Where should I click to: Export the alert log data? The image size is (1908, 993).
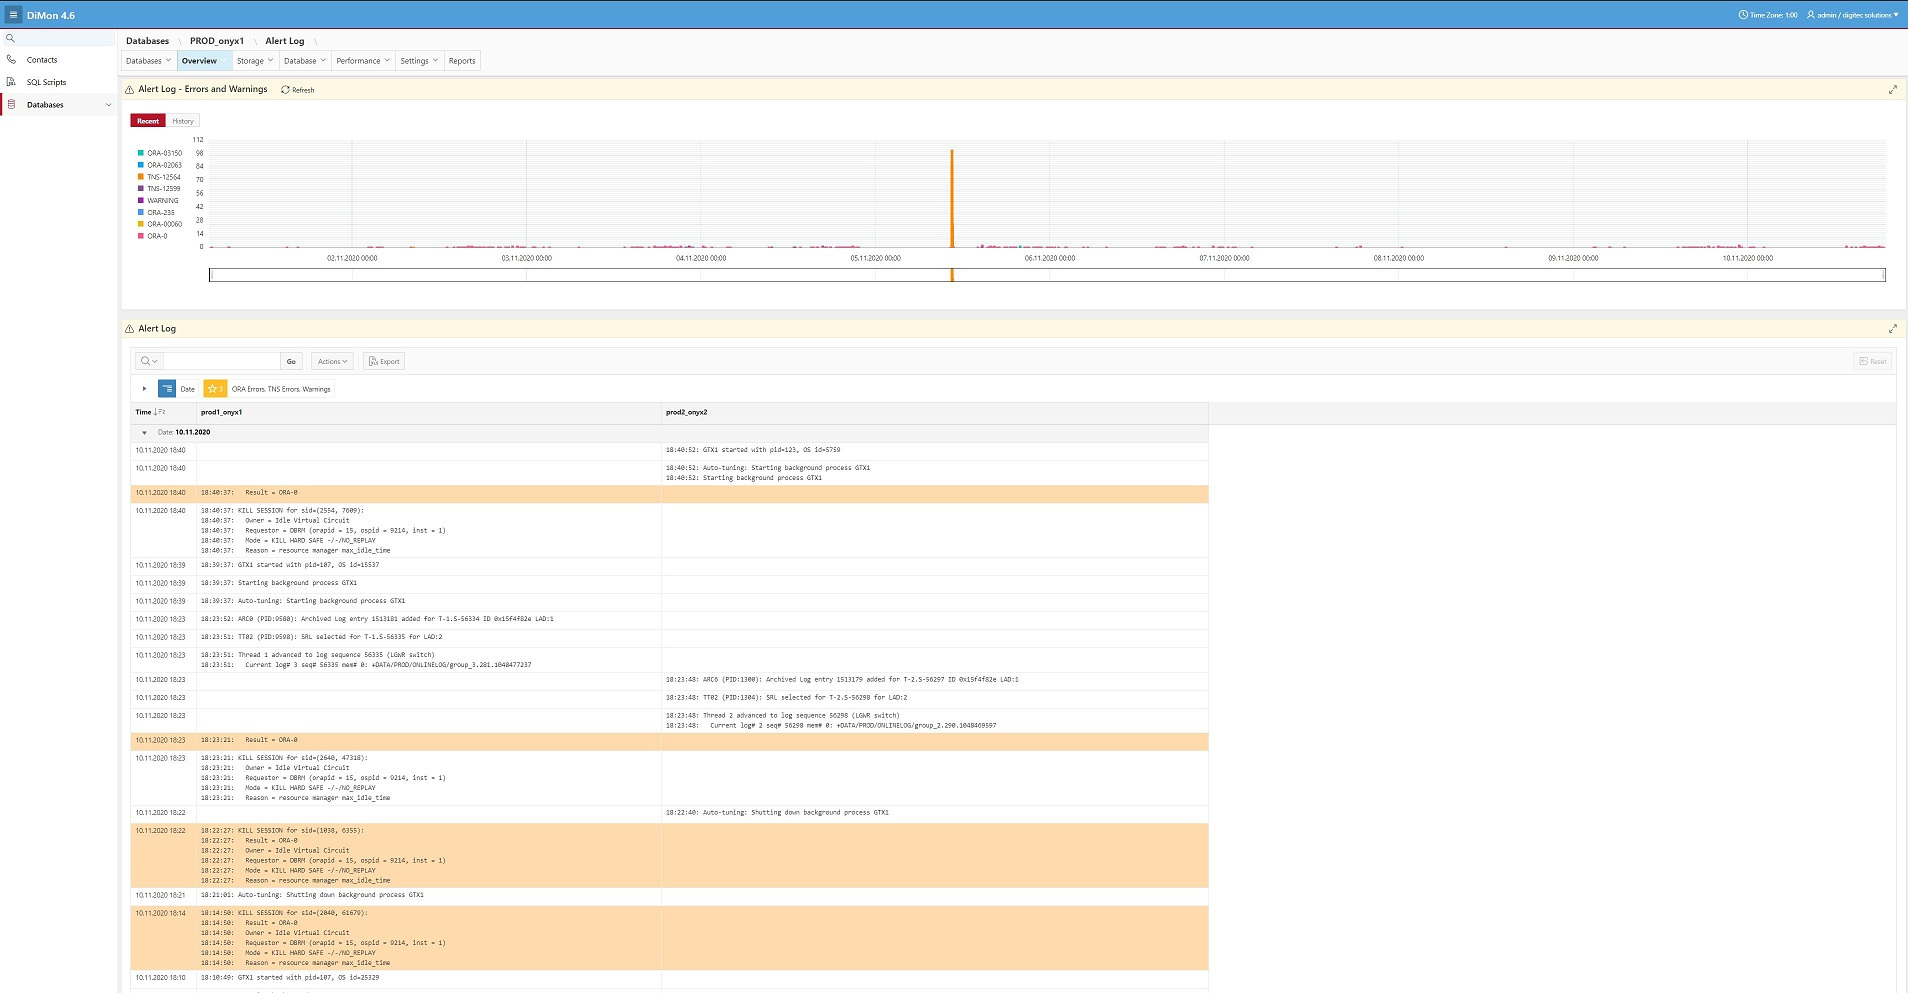[x=384, y=362]
